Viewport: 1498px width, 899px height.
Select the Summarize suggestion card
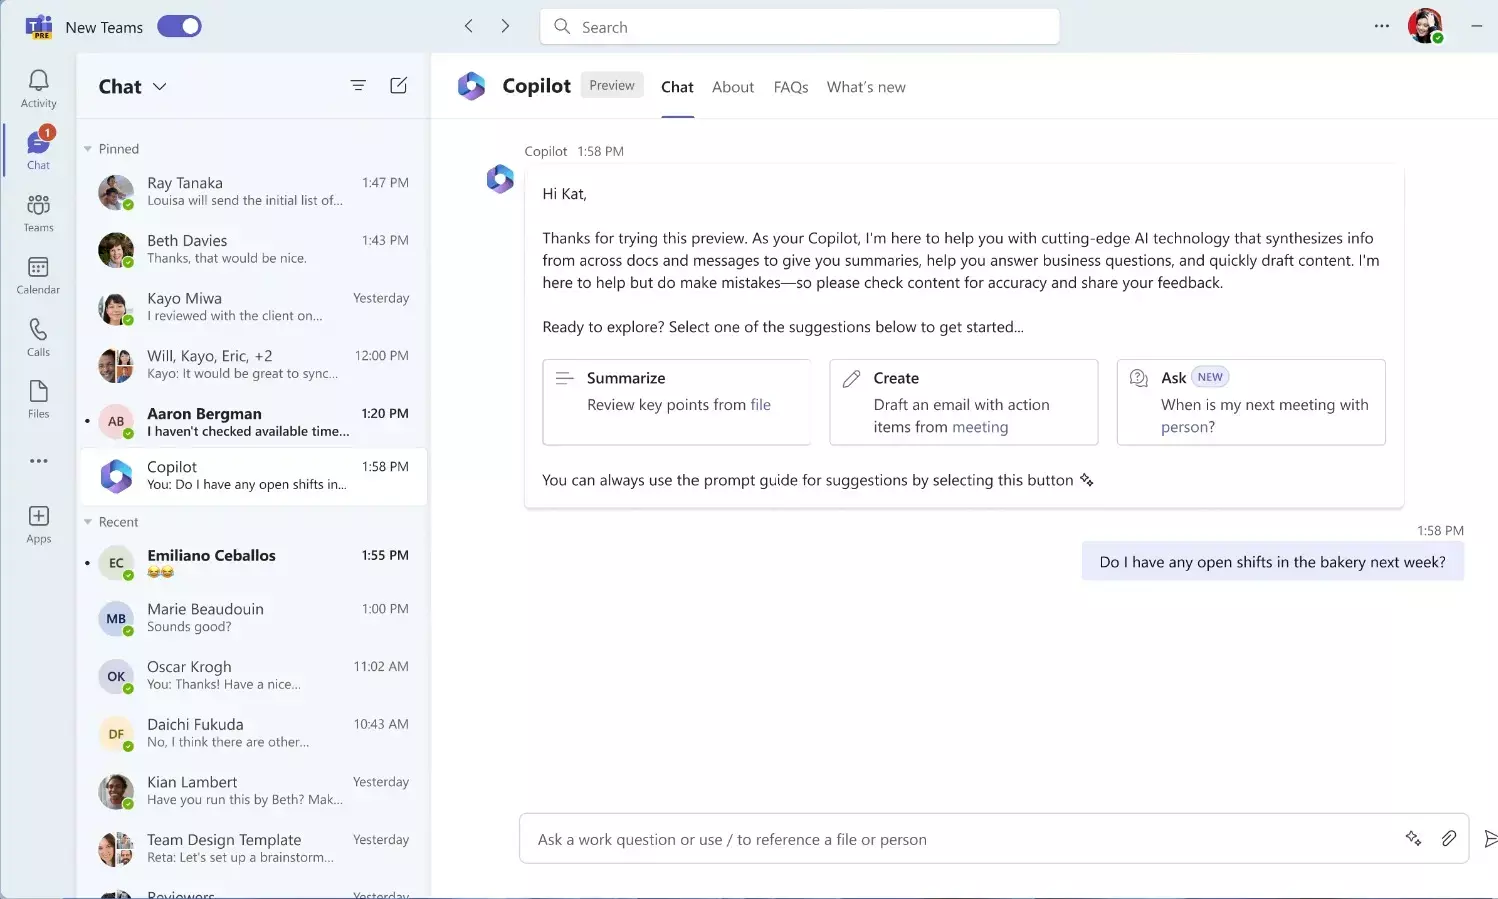[x=677, y=402]
